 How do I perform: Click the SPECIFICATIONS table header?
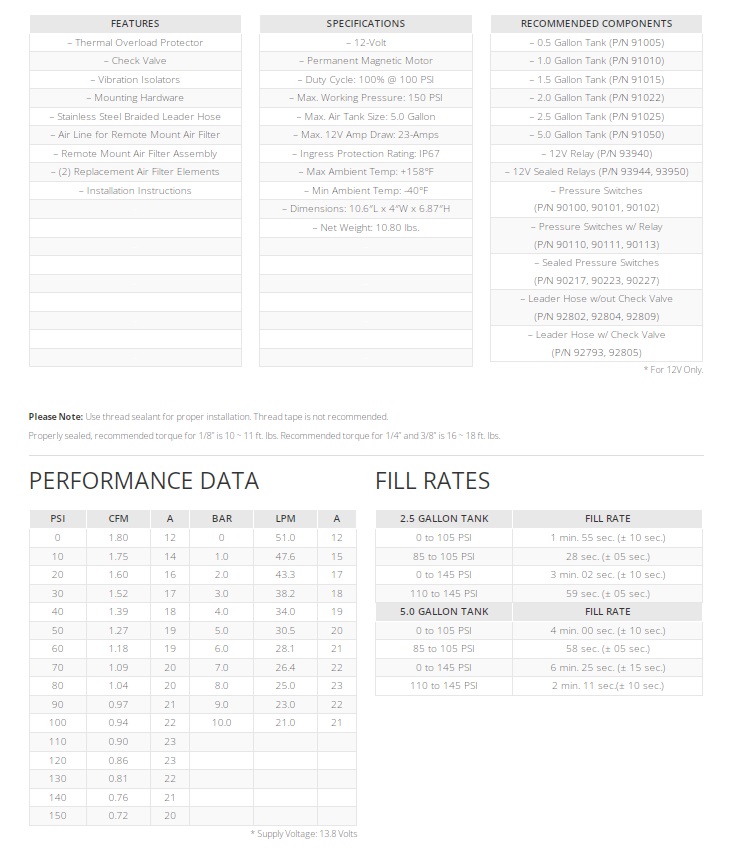coord(365,23)
